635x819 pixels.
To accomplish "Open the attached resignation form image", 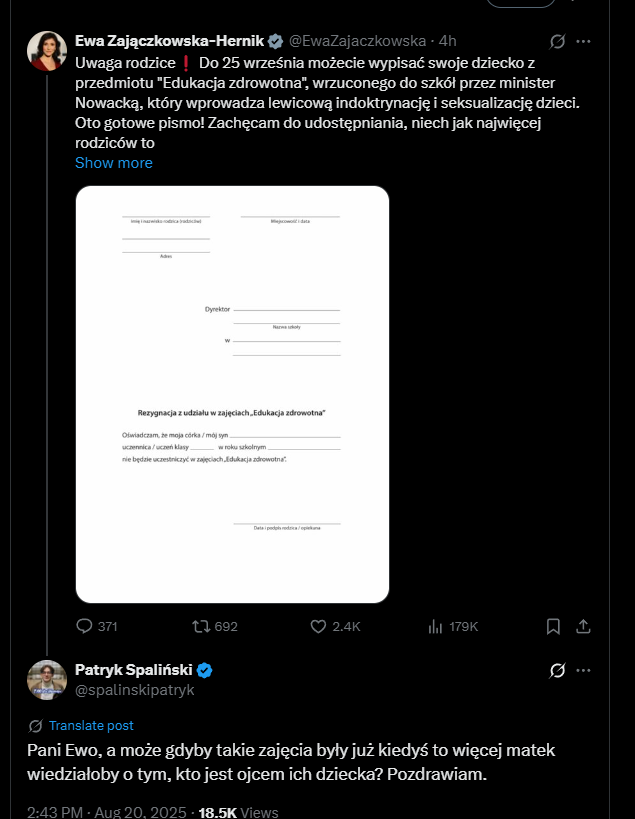I will tap(232, 394).
